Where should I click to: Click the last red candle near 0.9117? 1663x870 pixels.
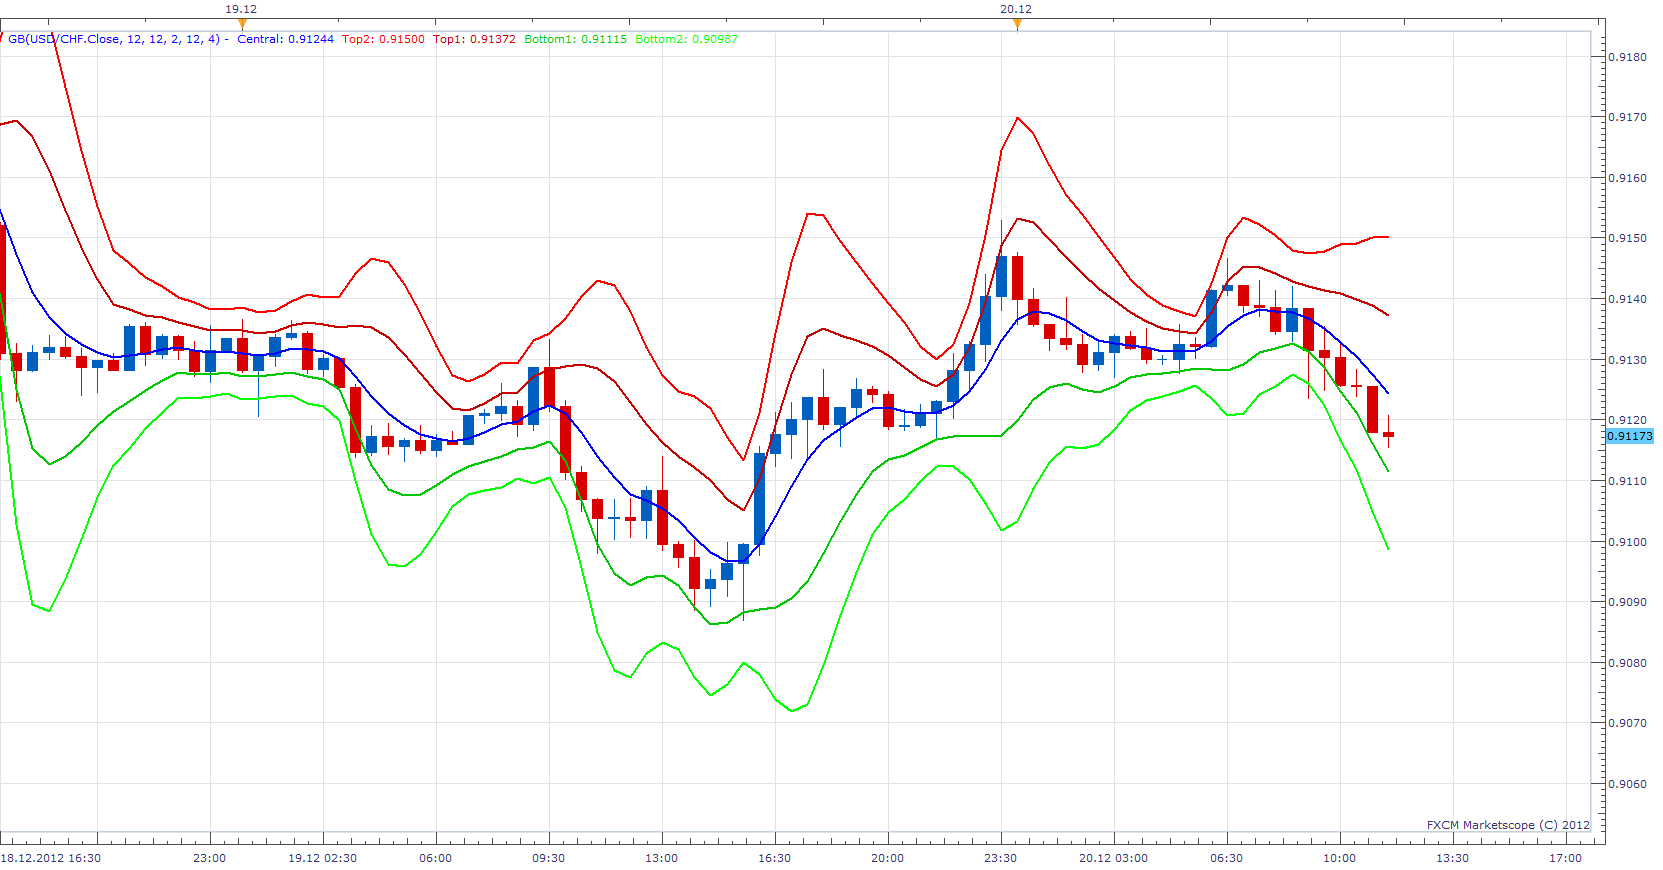click(1388, 434)
